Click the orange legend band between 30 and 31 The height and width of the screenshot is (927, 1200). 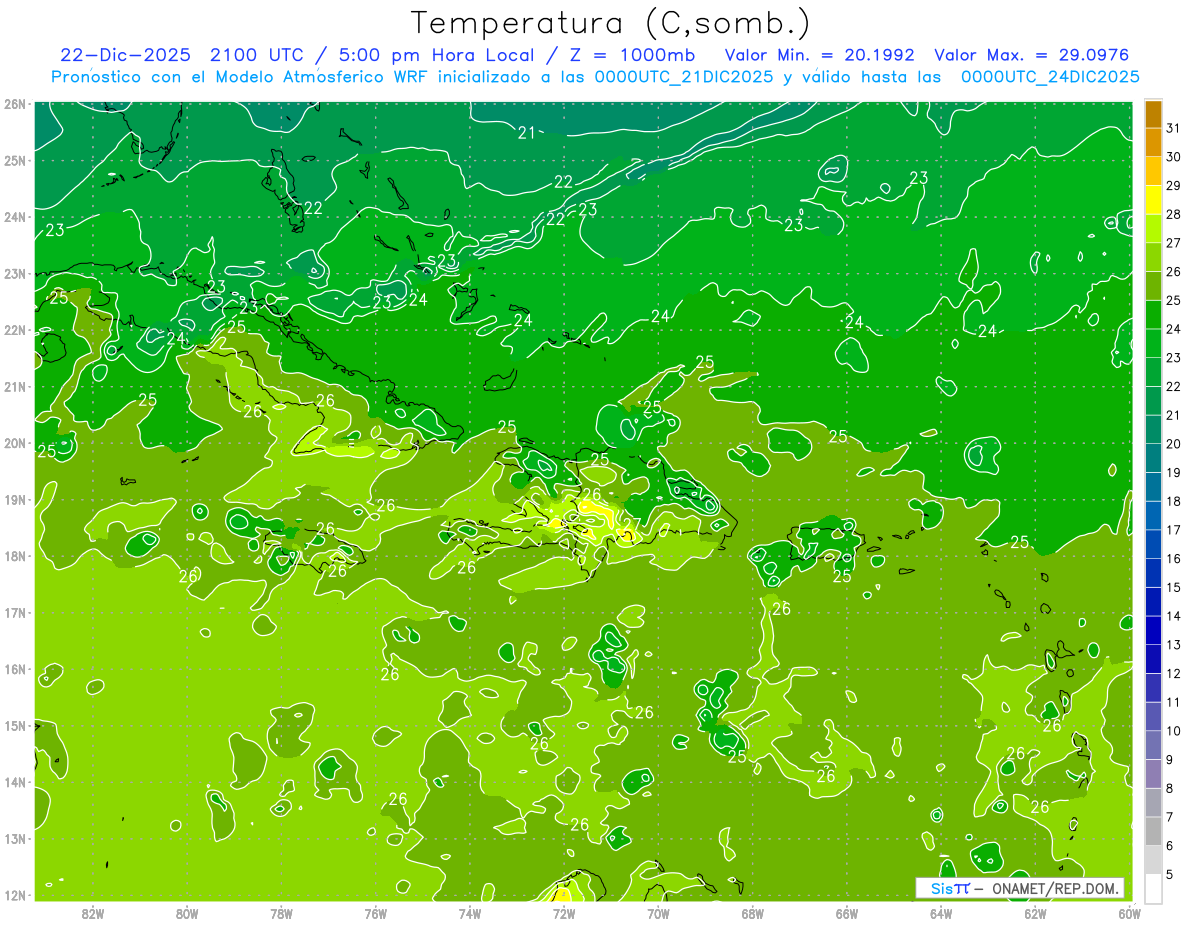1153,143
